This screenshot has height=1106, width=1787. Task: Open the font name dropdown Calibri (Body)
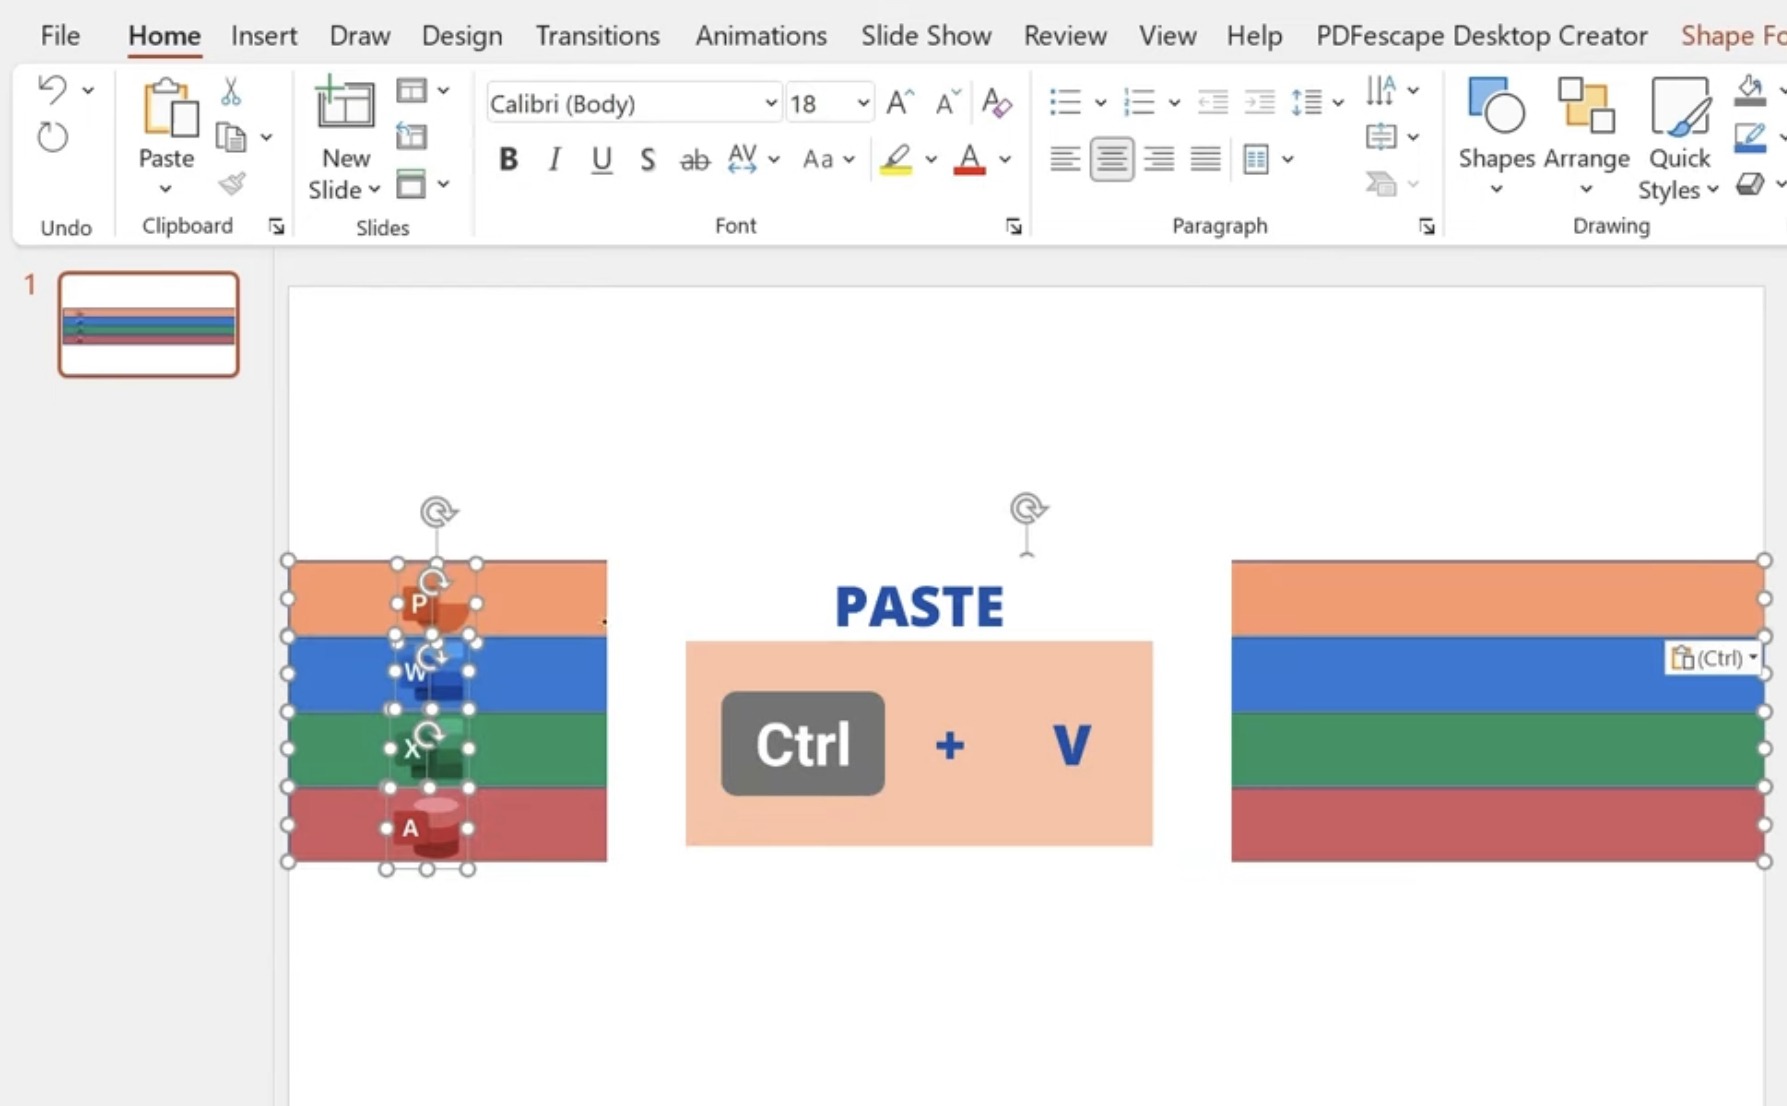point(770,103)
